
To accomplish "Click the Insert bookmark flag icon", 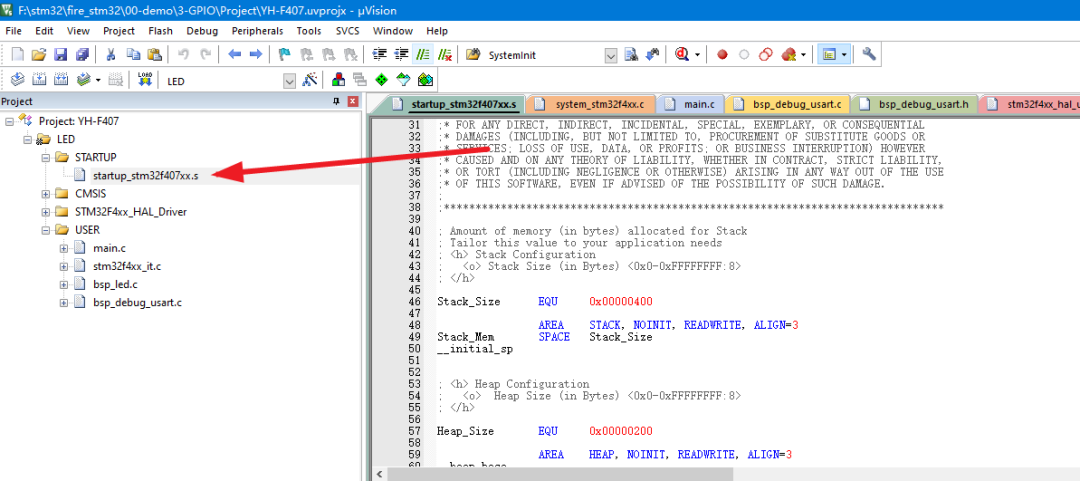I will click(284, 54).
